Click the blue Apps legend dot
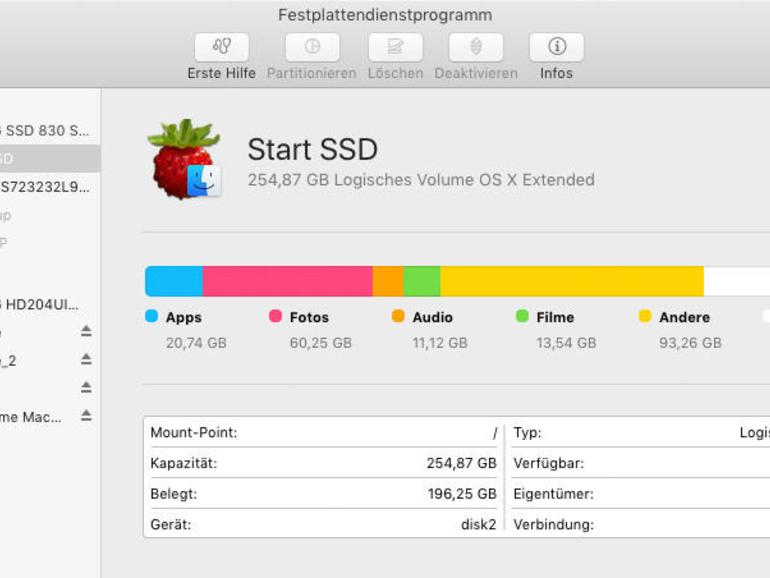The height and width of the screenshot is (578, 770). (x=152, y=316)
